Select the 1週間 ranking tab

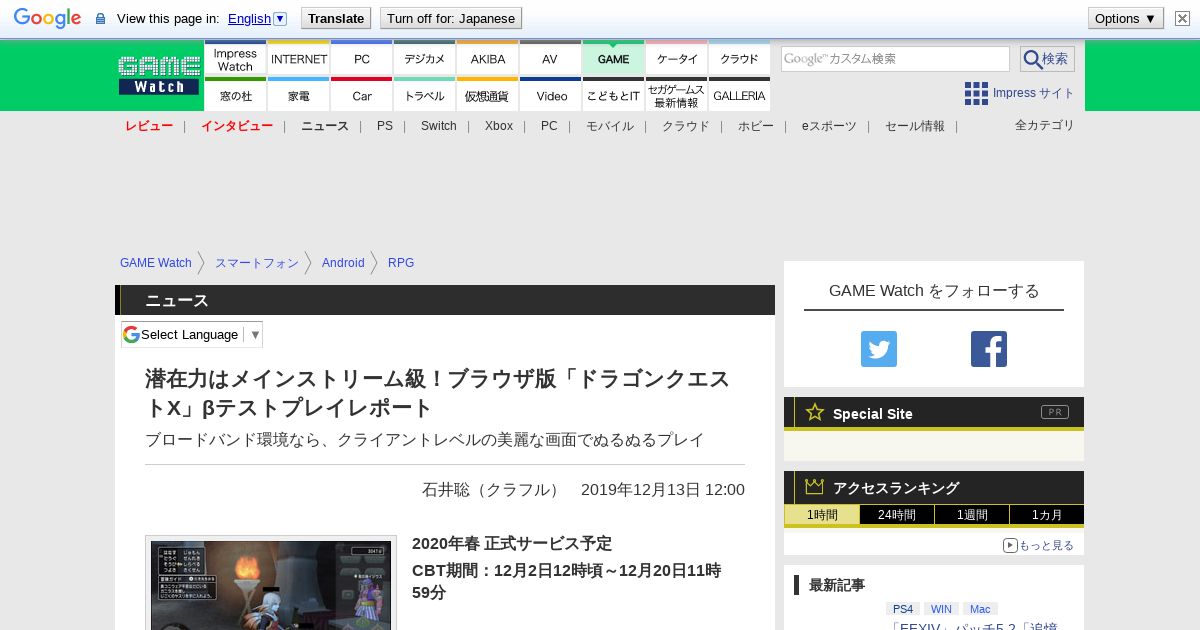click(972, 515)
